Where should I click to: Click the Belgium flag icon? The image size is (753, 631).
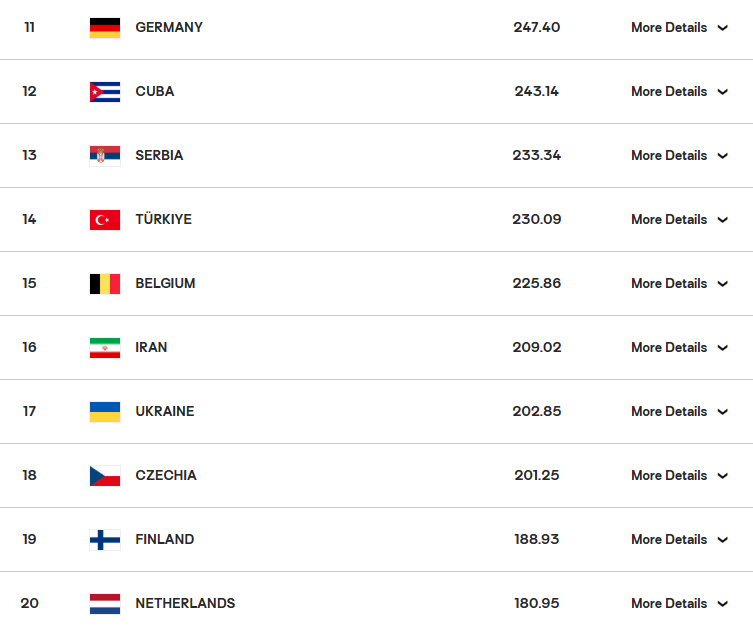point(104,284)
